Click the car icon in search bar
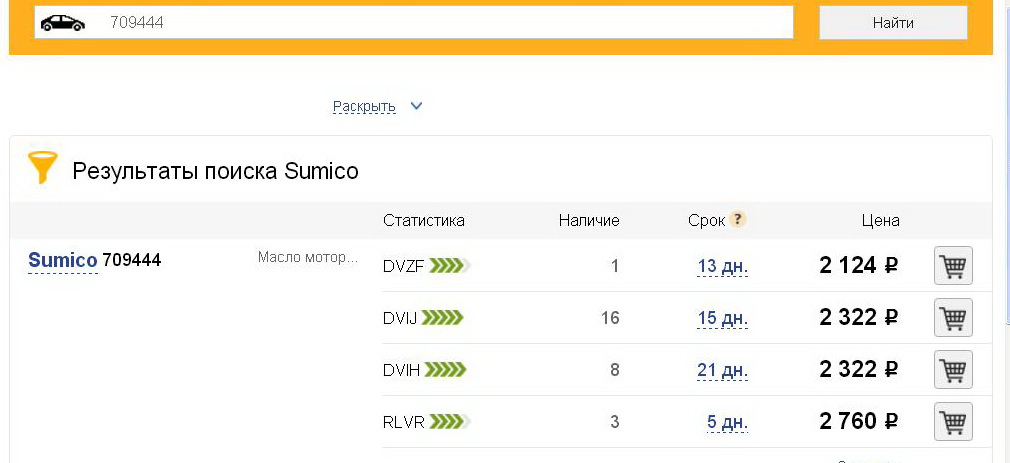Screen dimensions: 1010x463 pos(62,23)
